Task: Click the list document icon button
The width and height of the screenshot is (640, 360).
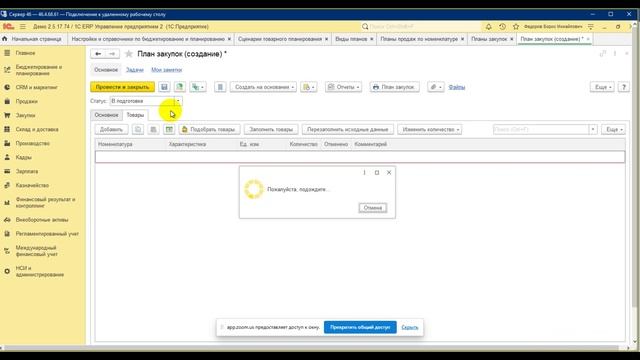Action: click(x=220, y=87)
